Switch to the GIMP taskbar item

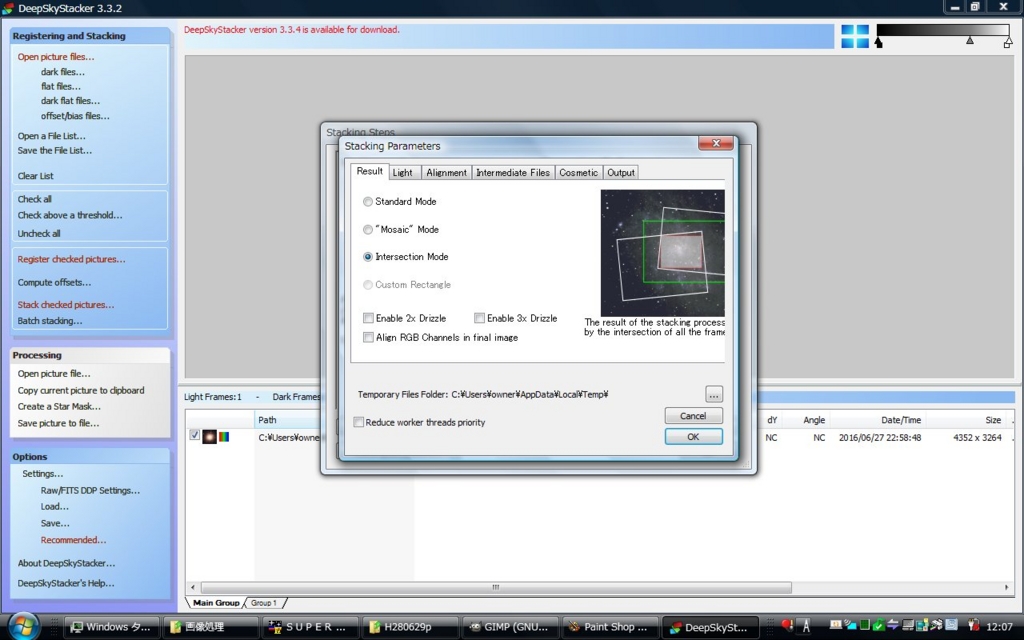(x=509, y=627)
